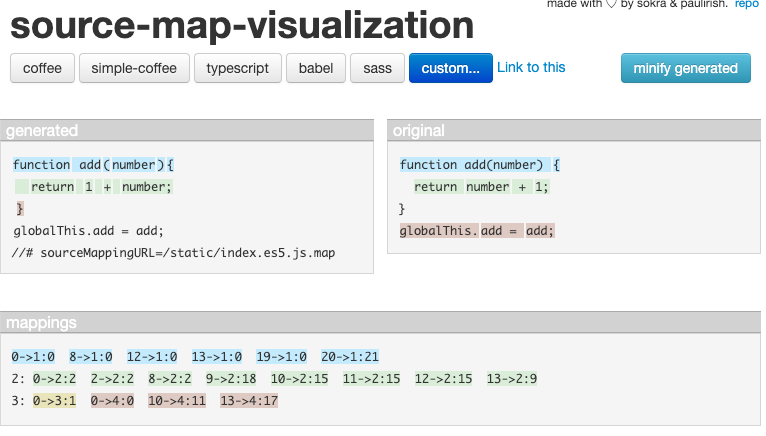766x436 pixels.
Task: Open the custom... source option
Action: [x=450, y=68]
